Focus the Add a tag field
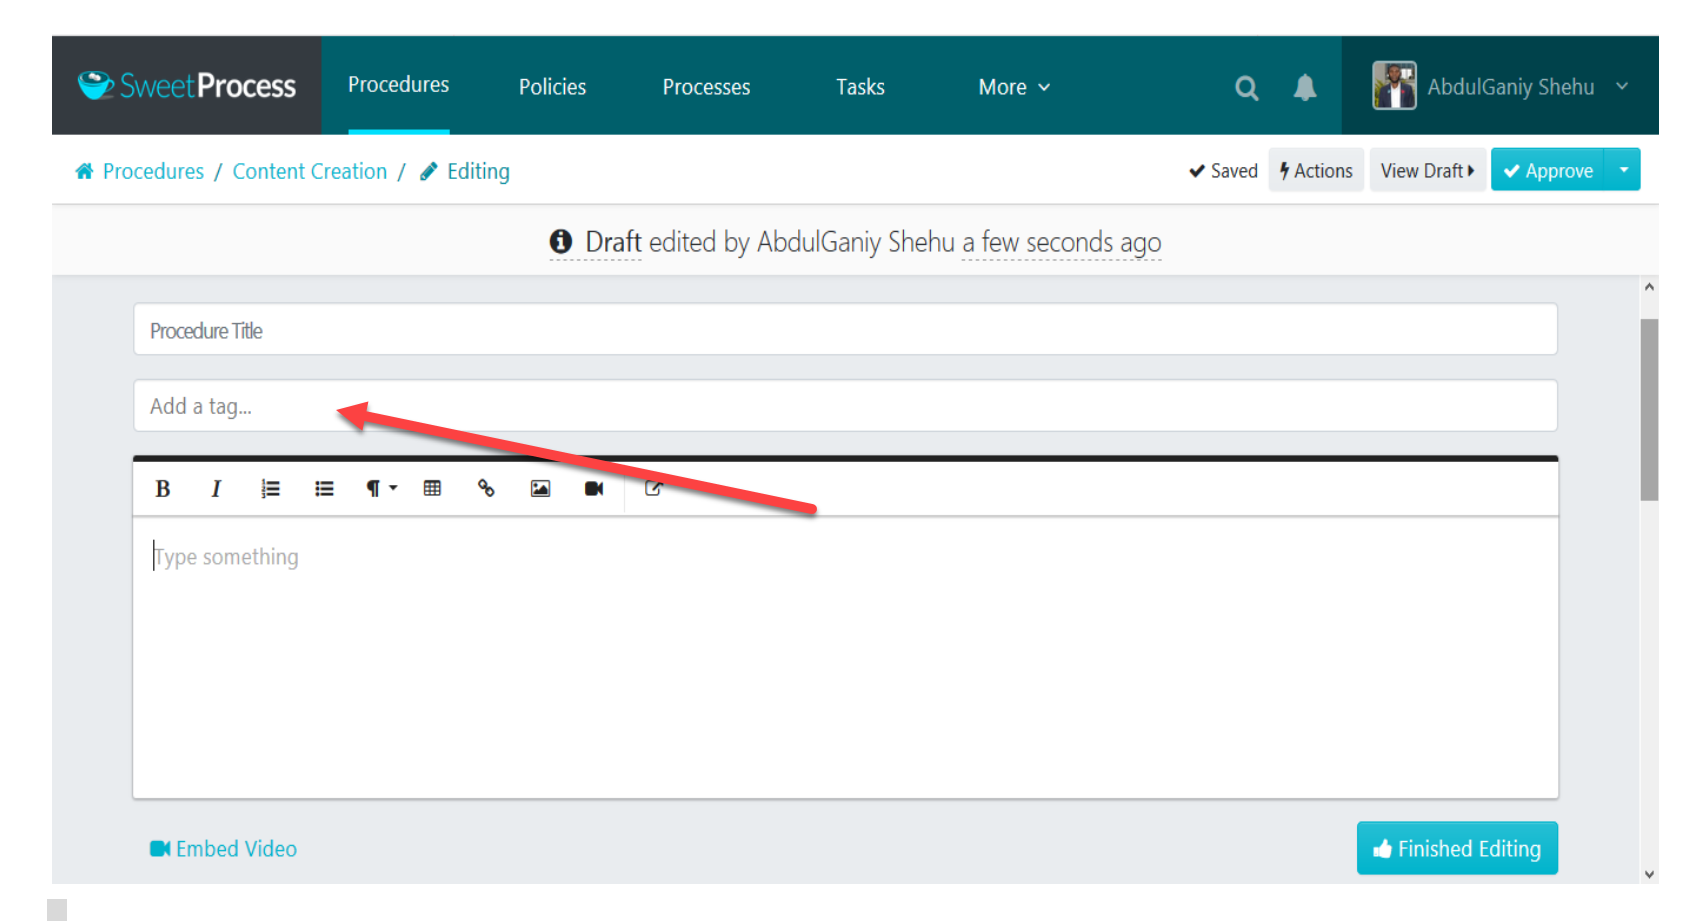The image size is (1707, 921). [845, 405]
